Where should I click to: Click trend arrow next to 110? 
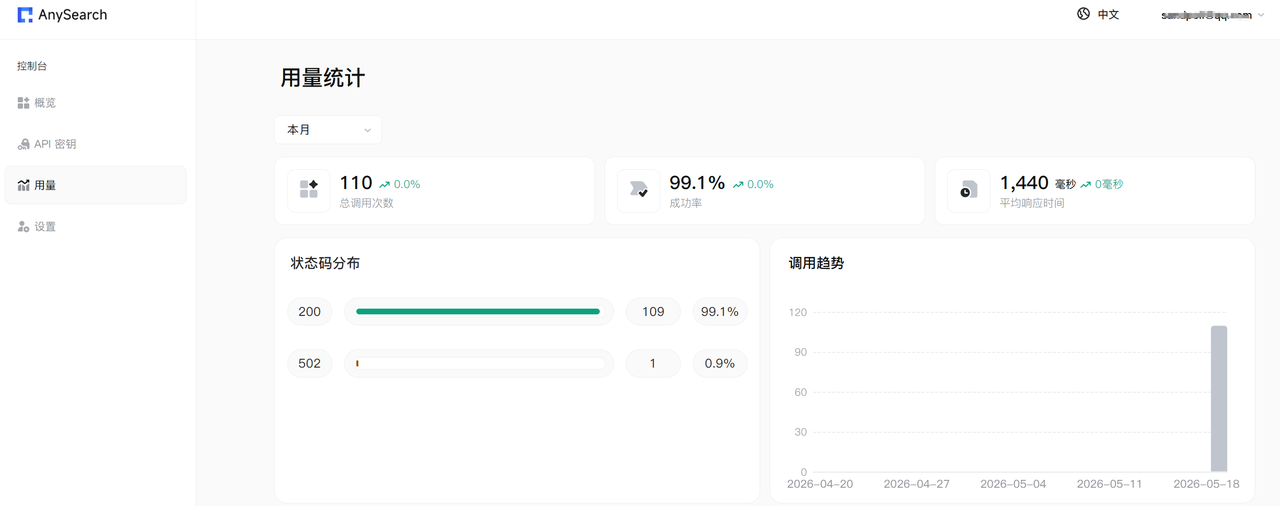point(384,185)
